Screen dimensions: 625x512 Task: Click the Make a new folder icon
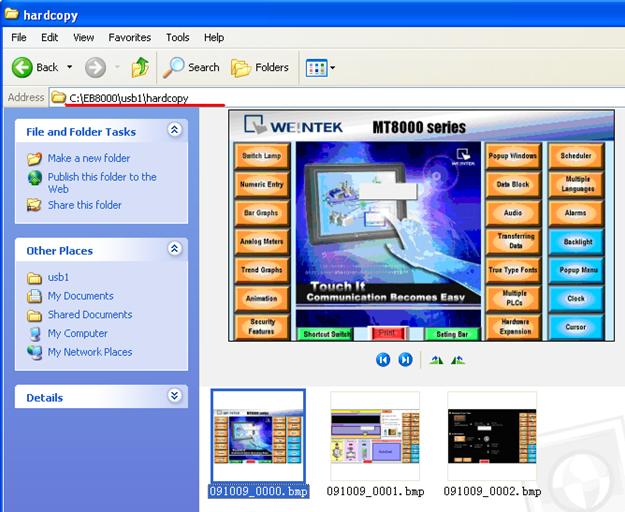(x=34, y=159)
